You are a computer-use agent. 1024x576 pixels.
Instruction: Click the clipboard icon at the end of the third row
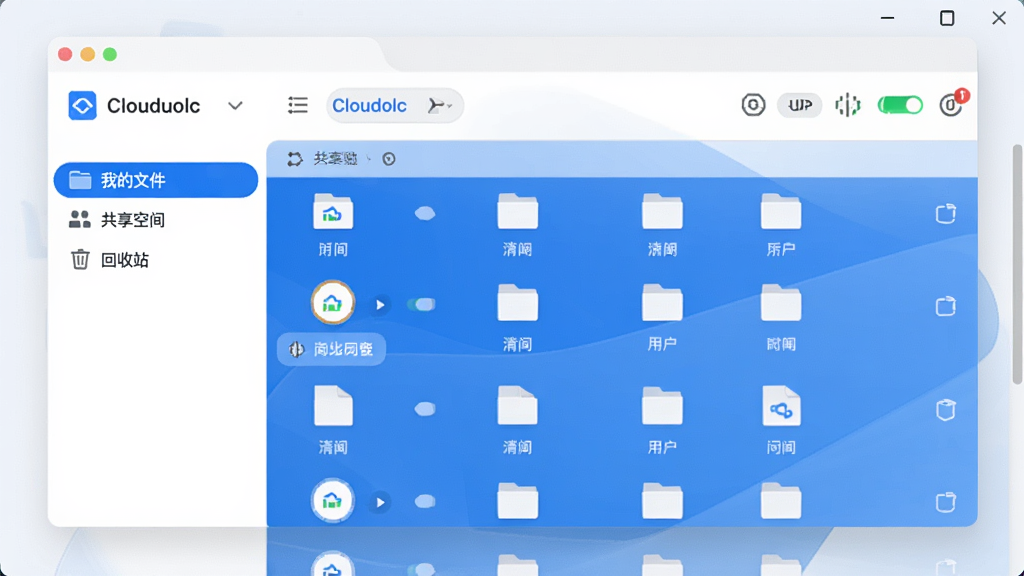(x=946, y=409)
